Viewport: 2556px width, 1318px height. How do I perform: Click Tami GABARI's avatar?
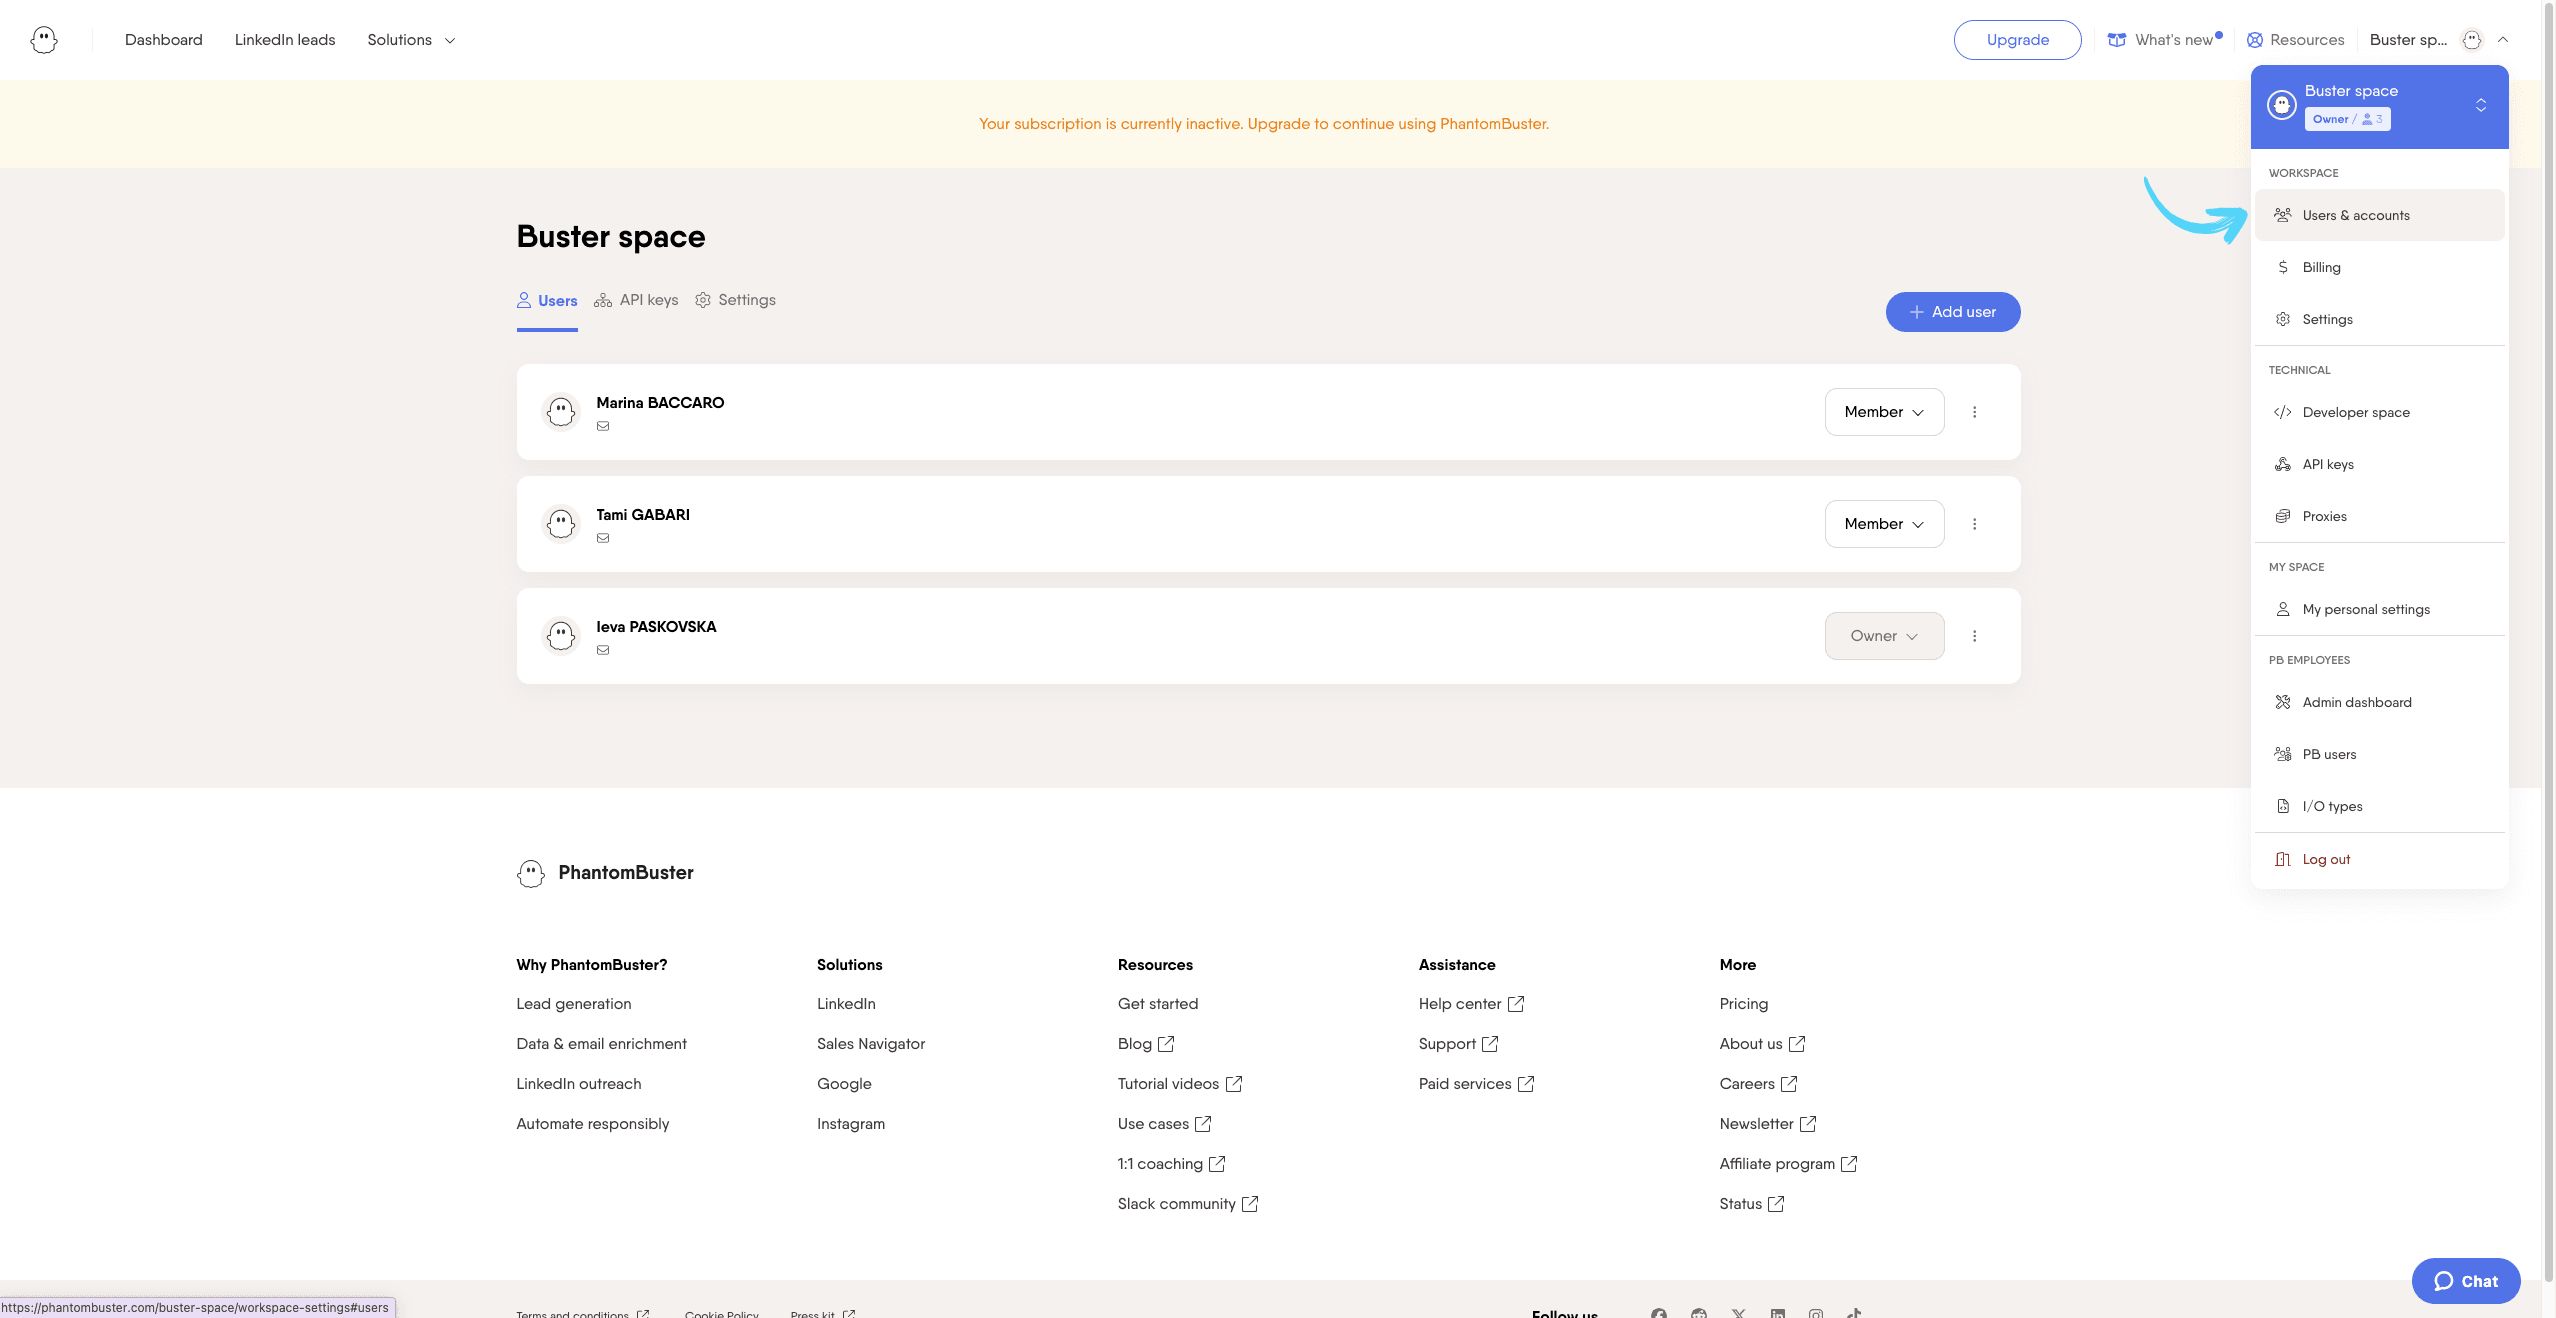tap(561, 524)
